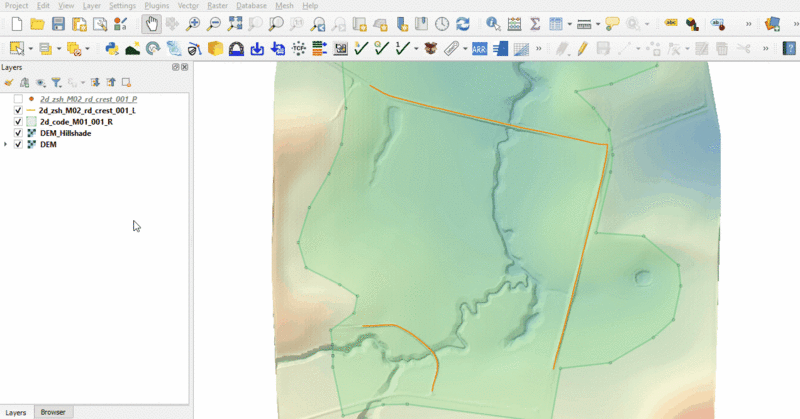Open the Select Features tool dropdown arrow
Image resolution: width=800 pixels, height=419 pixels.
[x=31, y=47]
